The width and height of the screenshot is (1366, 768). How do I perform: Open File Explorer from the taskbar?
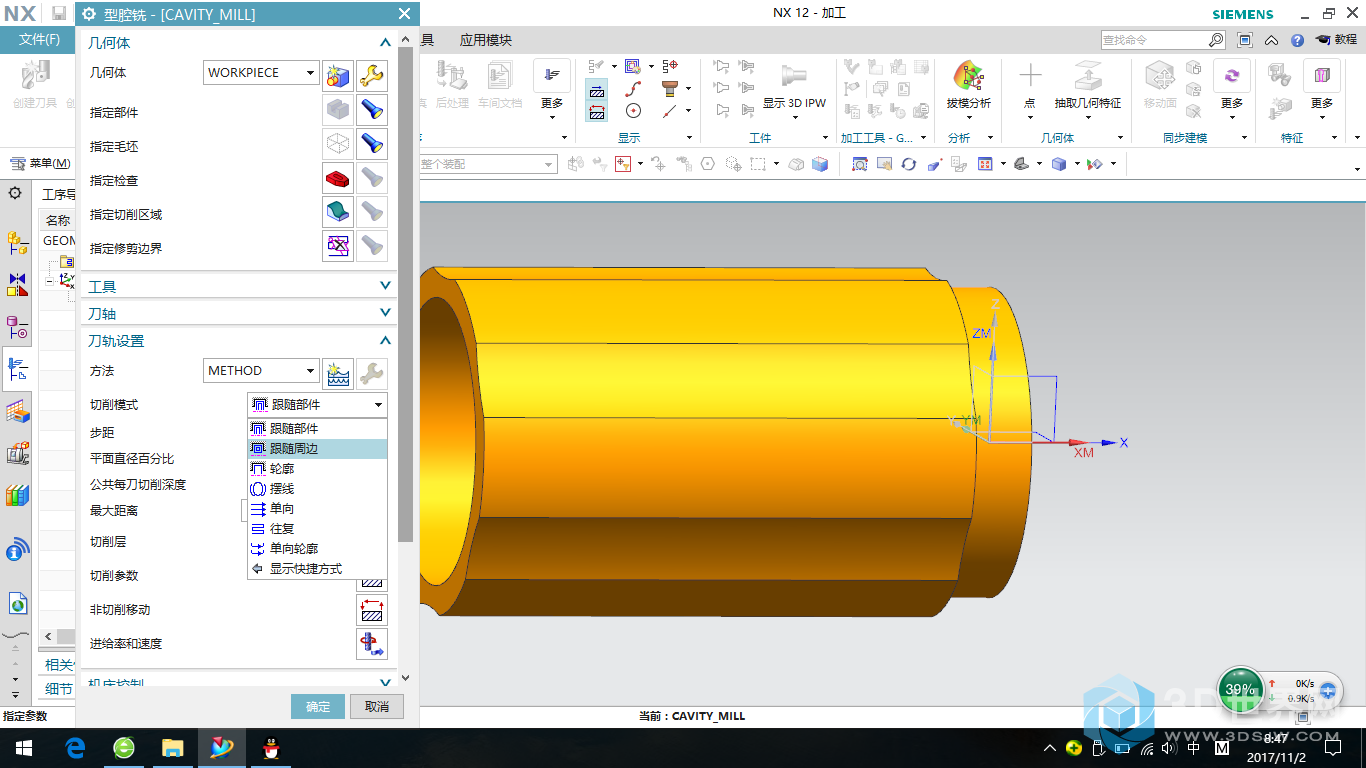pos(173,747)
